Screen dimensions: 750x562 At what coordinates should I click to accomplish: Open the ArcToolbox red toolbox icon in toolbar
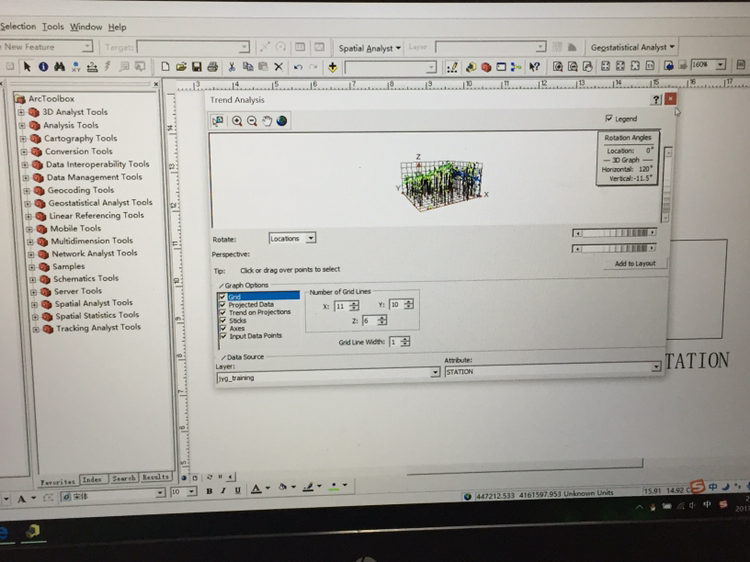click(x=486, y=67)
